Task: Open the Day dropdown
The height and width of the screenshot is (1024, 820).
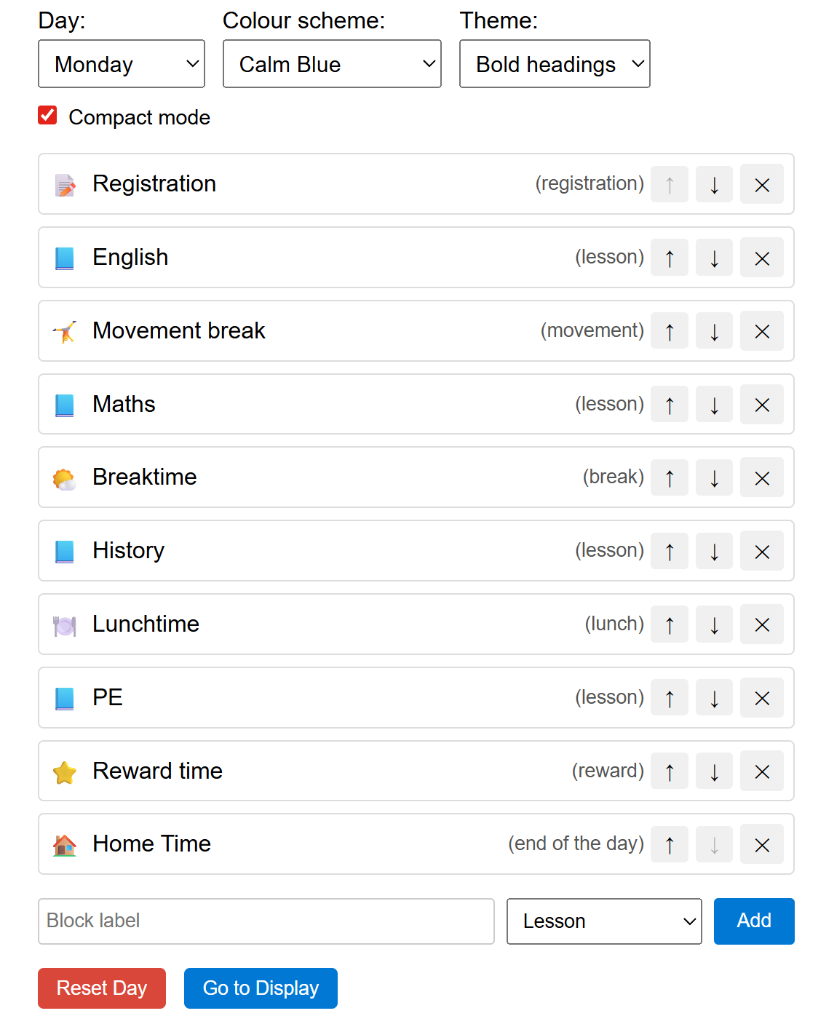Action: coord(121,63)
